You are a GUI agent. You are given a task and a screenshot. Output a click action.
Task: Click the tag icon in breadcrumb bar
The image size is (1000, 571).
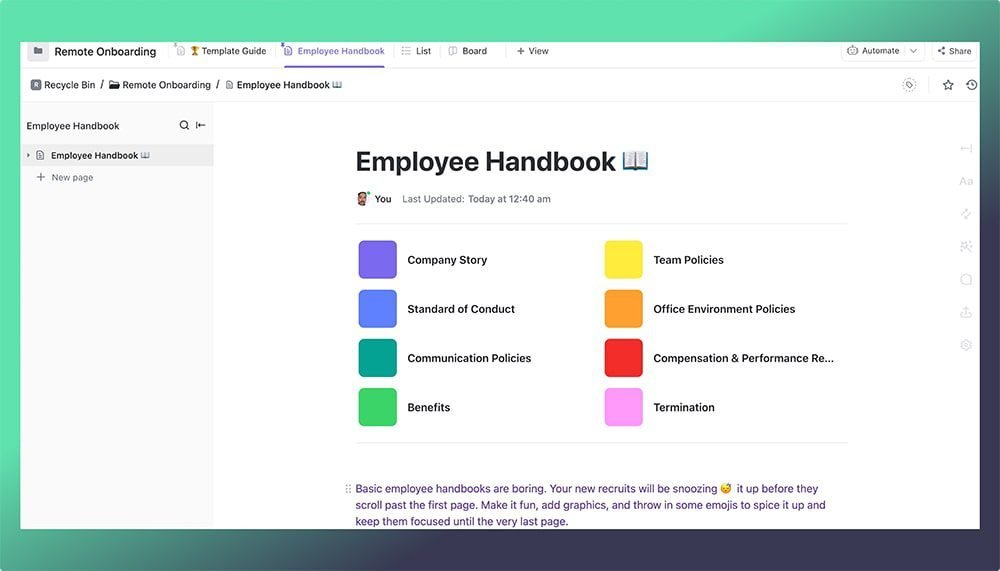[x=909, y=85]
